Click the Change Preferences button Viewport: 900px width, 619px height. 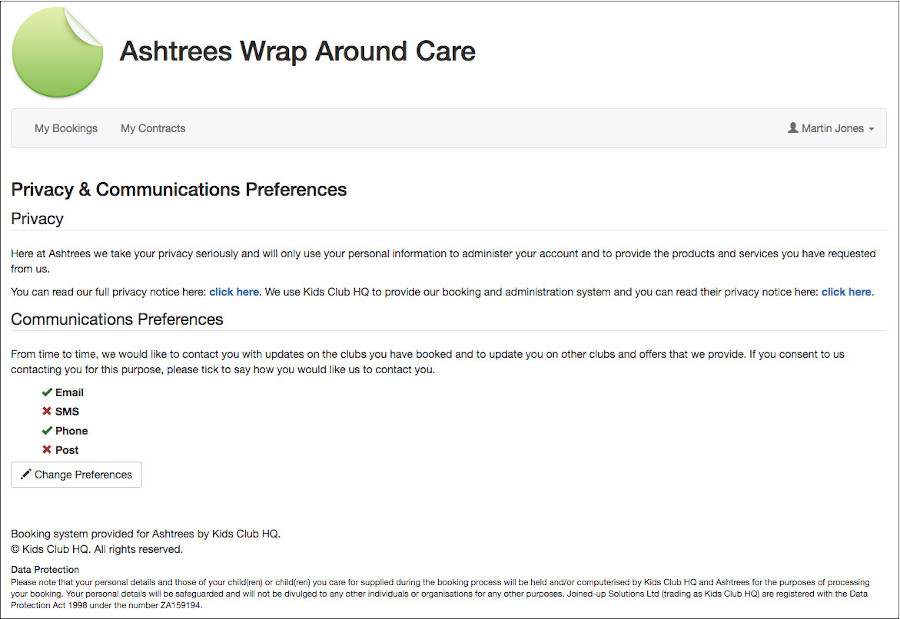pyautogui.click(x=76, y=474)
